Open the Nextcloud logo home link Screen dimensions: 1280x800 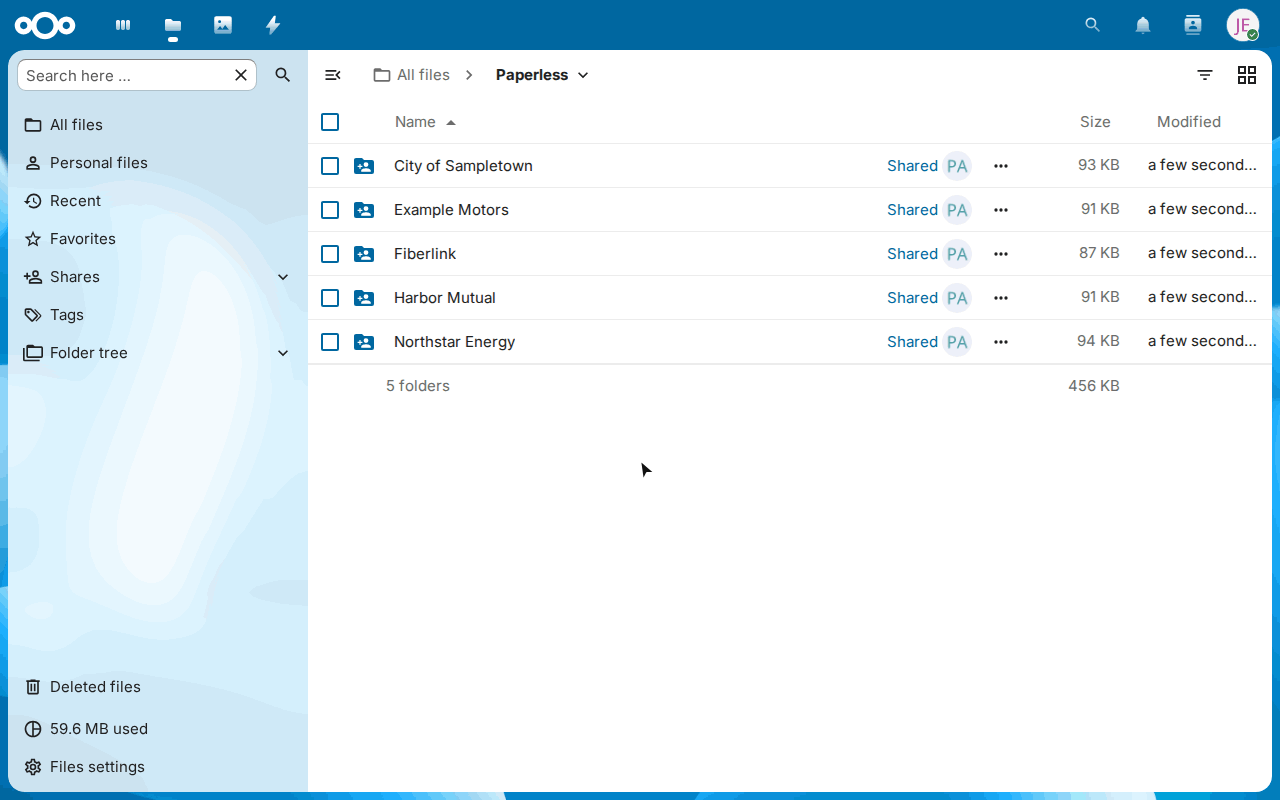45,25
